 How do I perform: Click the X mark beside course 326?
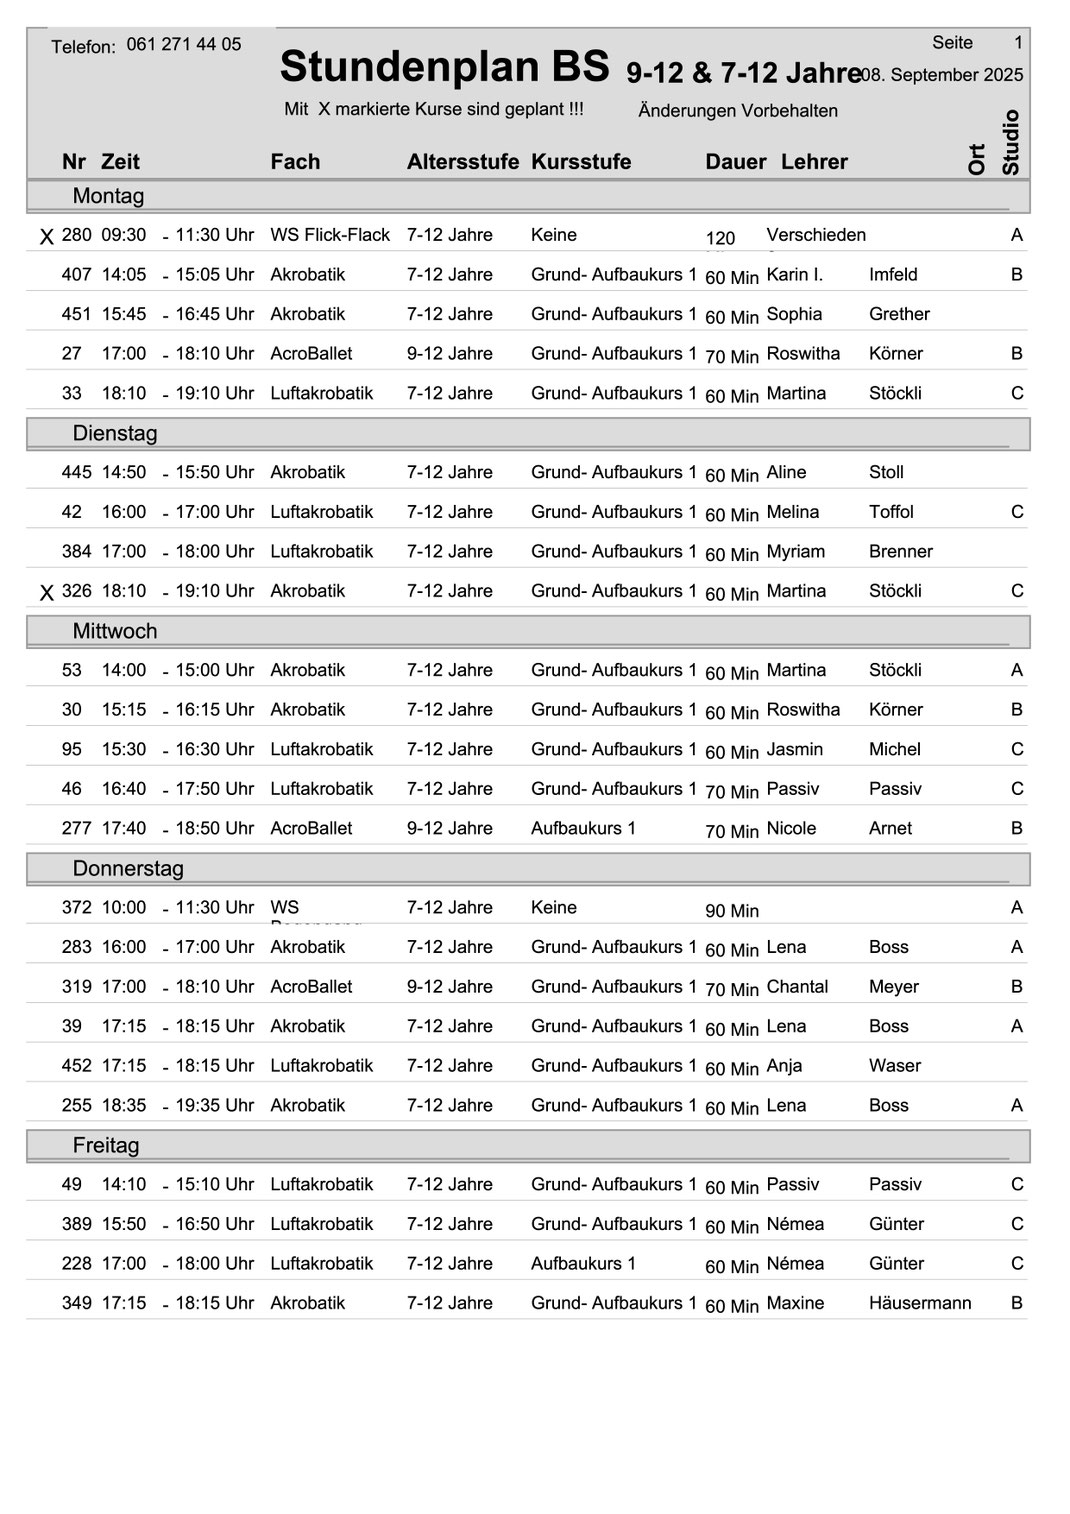[x=46, y=593]
